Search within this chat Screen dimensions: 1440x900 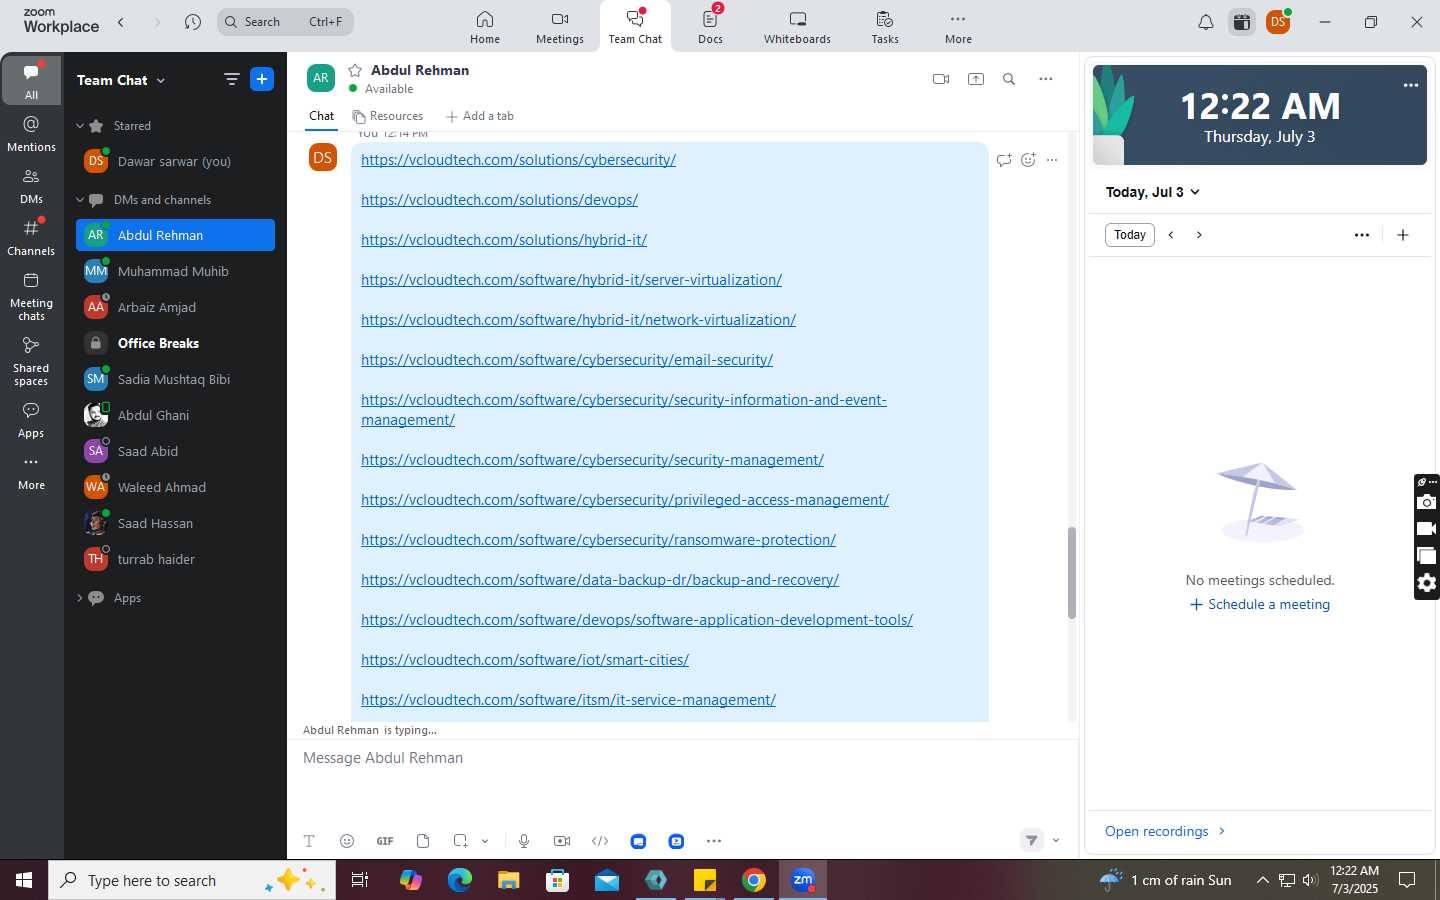click(x=1009, y=79)
